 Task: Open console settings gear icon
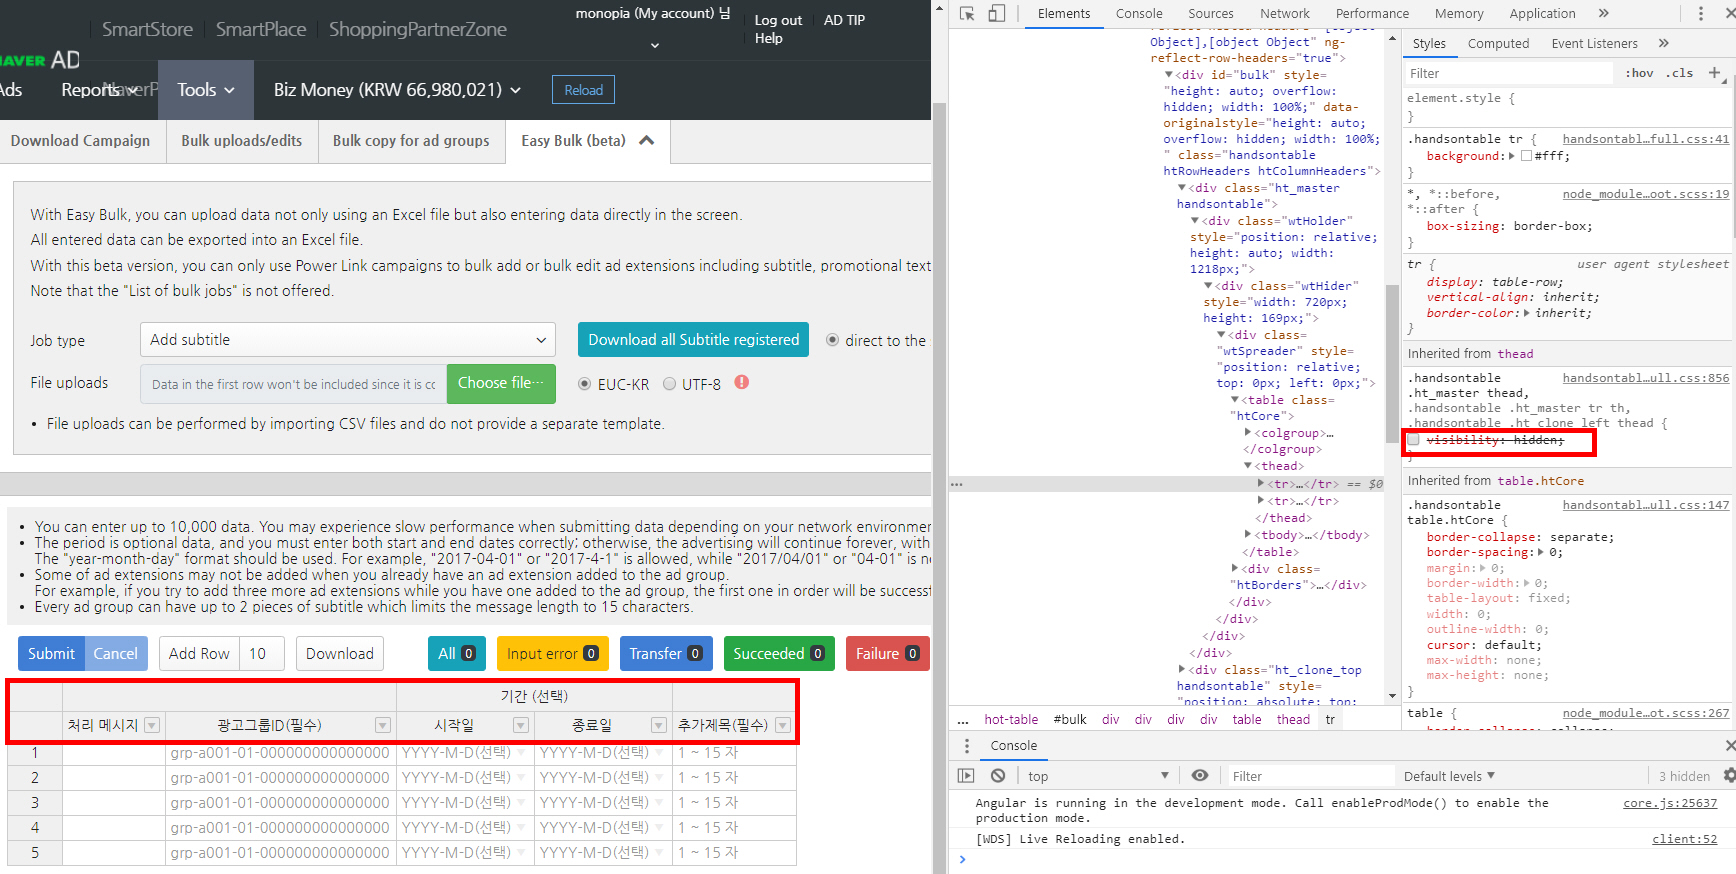tap(1729, 776)
